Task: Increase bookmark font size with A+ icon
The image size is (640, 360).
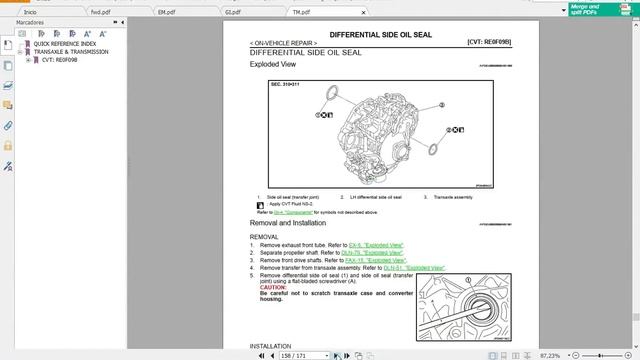Action: tap(87, 34)
